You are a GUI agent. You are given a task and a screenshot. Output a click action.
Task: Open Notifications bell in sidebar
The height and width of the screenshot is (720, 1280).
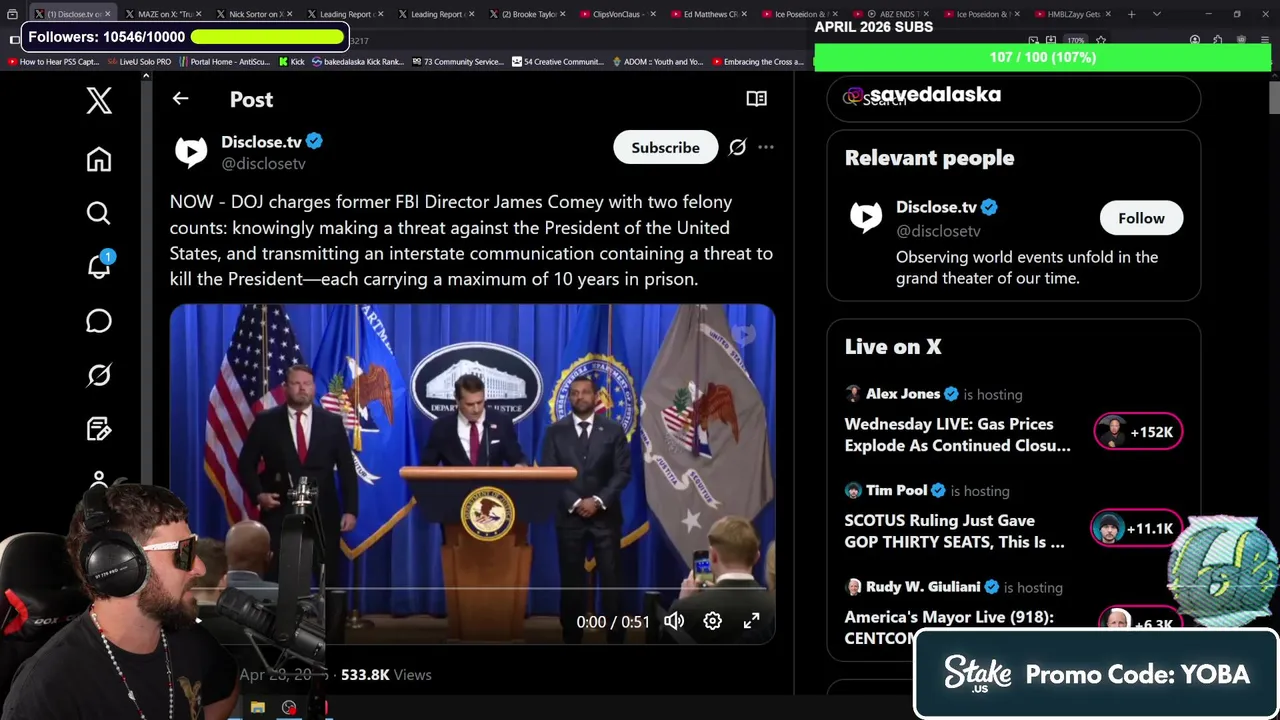coord(99,266)
